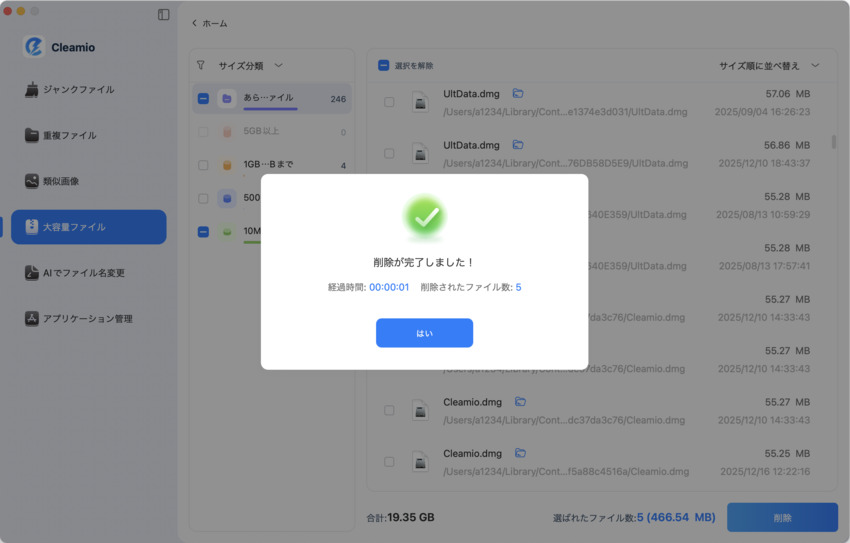Click path ending e1374e3d031/UltData.dmg
850x543 pixels.
[565, 112]
